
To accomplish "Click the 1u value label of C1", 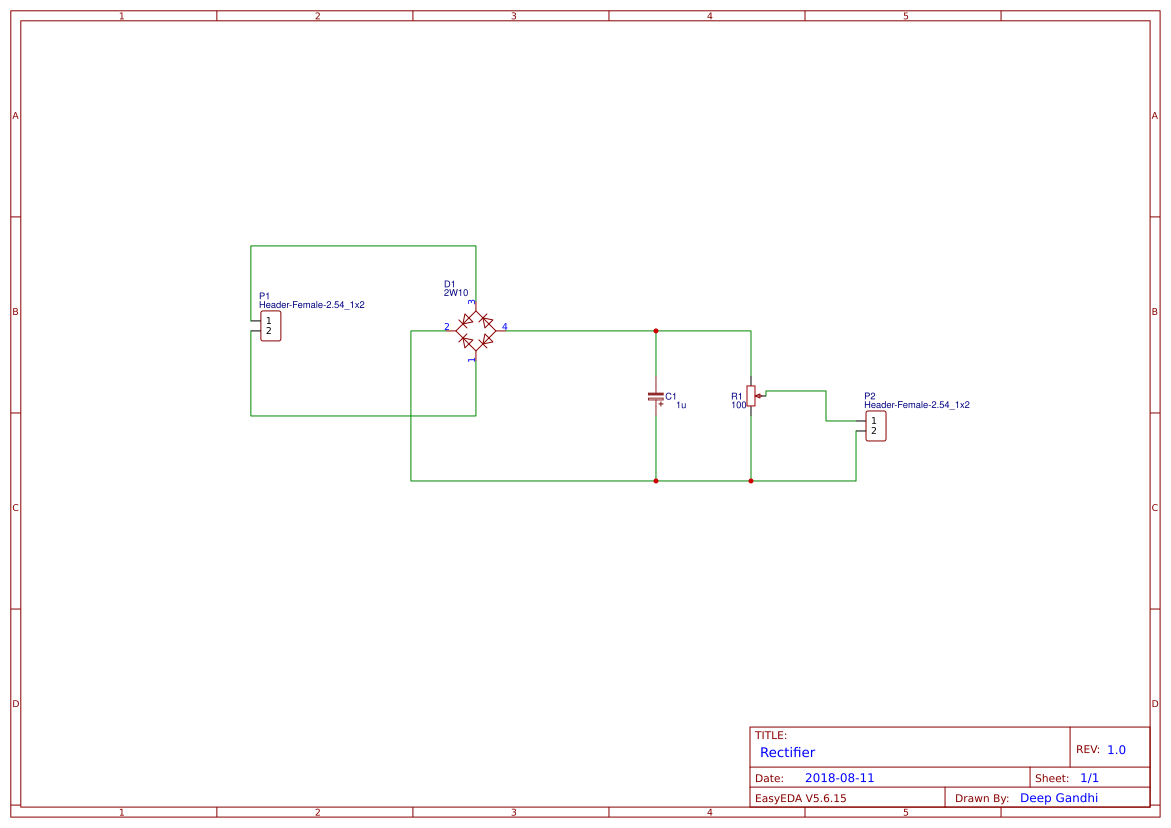I will [x=679, y=405].
